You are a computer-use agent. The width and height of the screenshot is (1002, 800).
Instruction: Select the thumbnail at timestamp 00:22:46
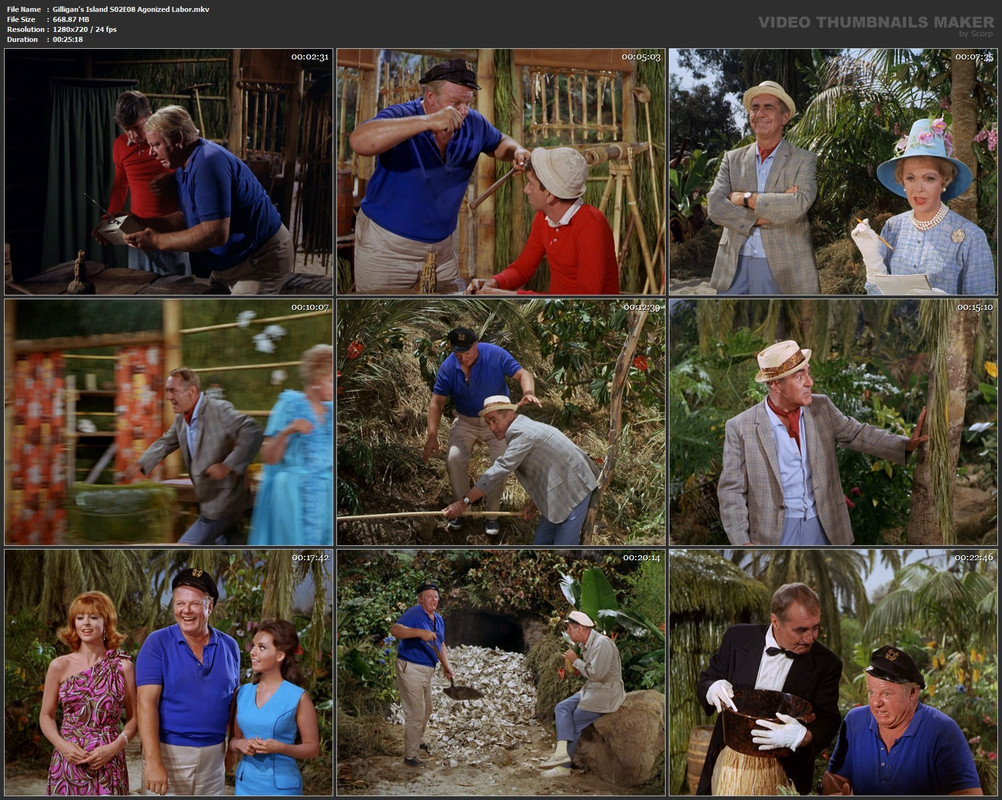(x=833, y=673)
